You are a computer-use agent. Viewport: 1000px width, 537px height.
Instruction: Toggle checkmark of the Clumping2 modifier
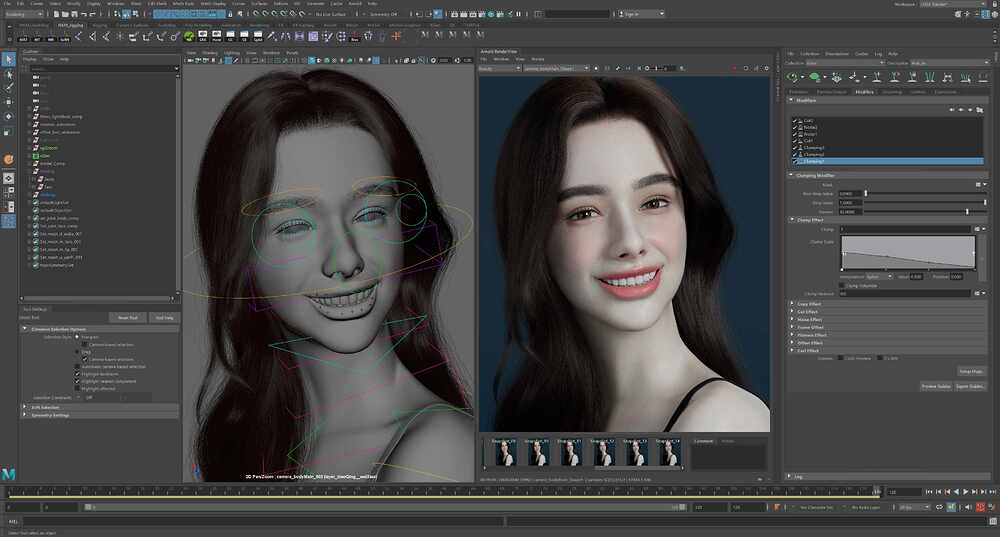tap(795, 154)
